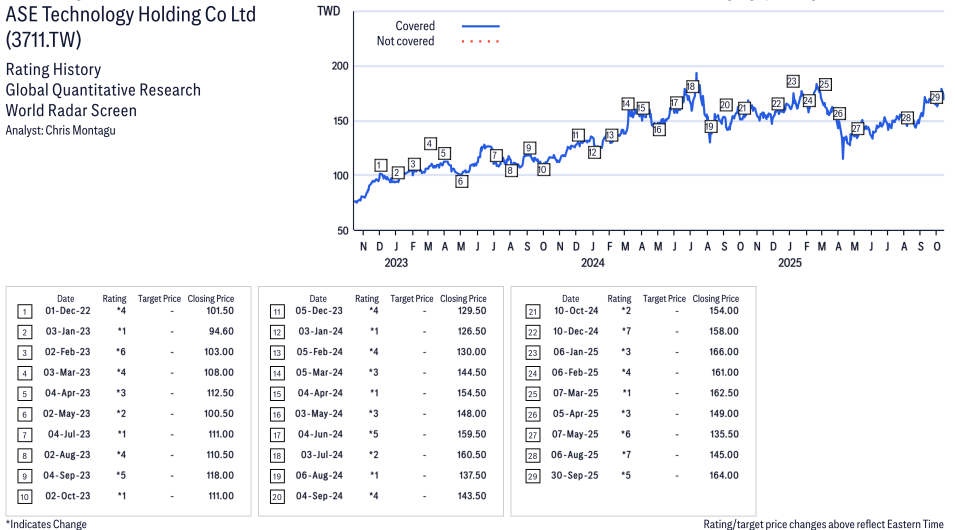Click the blue Covered legend line

(x=480, y=26)
